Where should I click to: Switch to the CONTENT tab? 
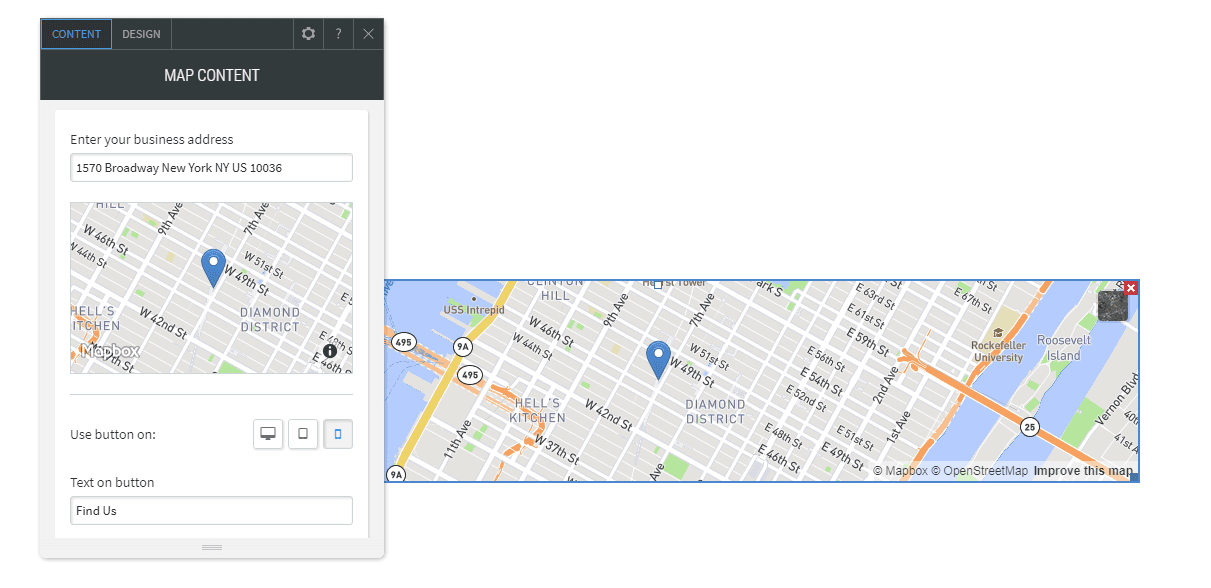click(77, 34)
